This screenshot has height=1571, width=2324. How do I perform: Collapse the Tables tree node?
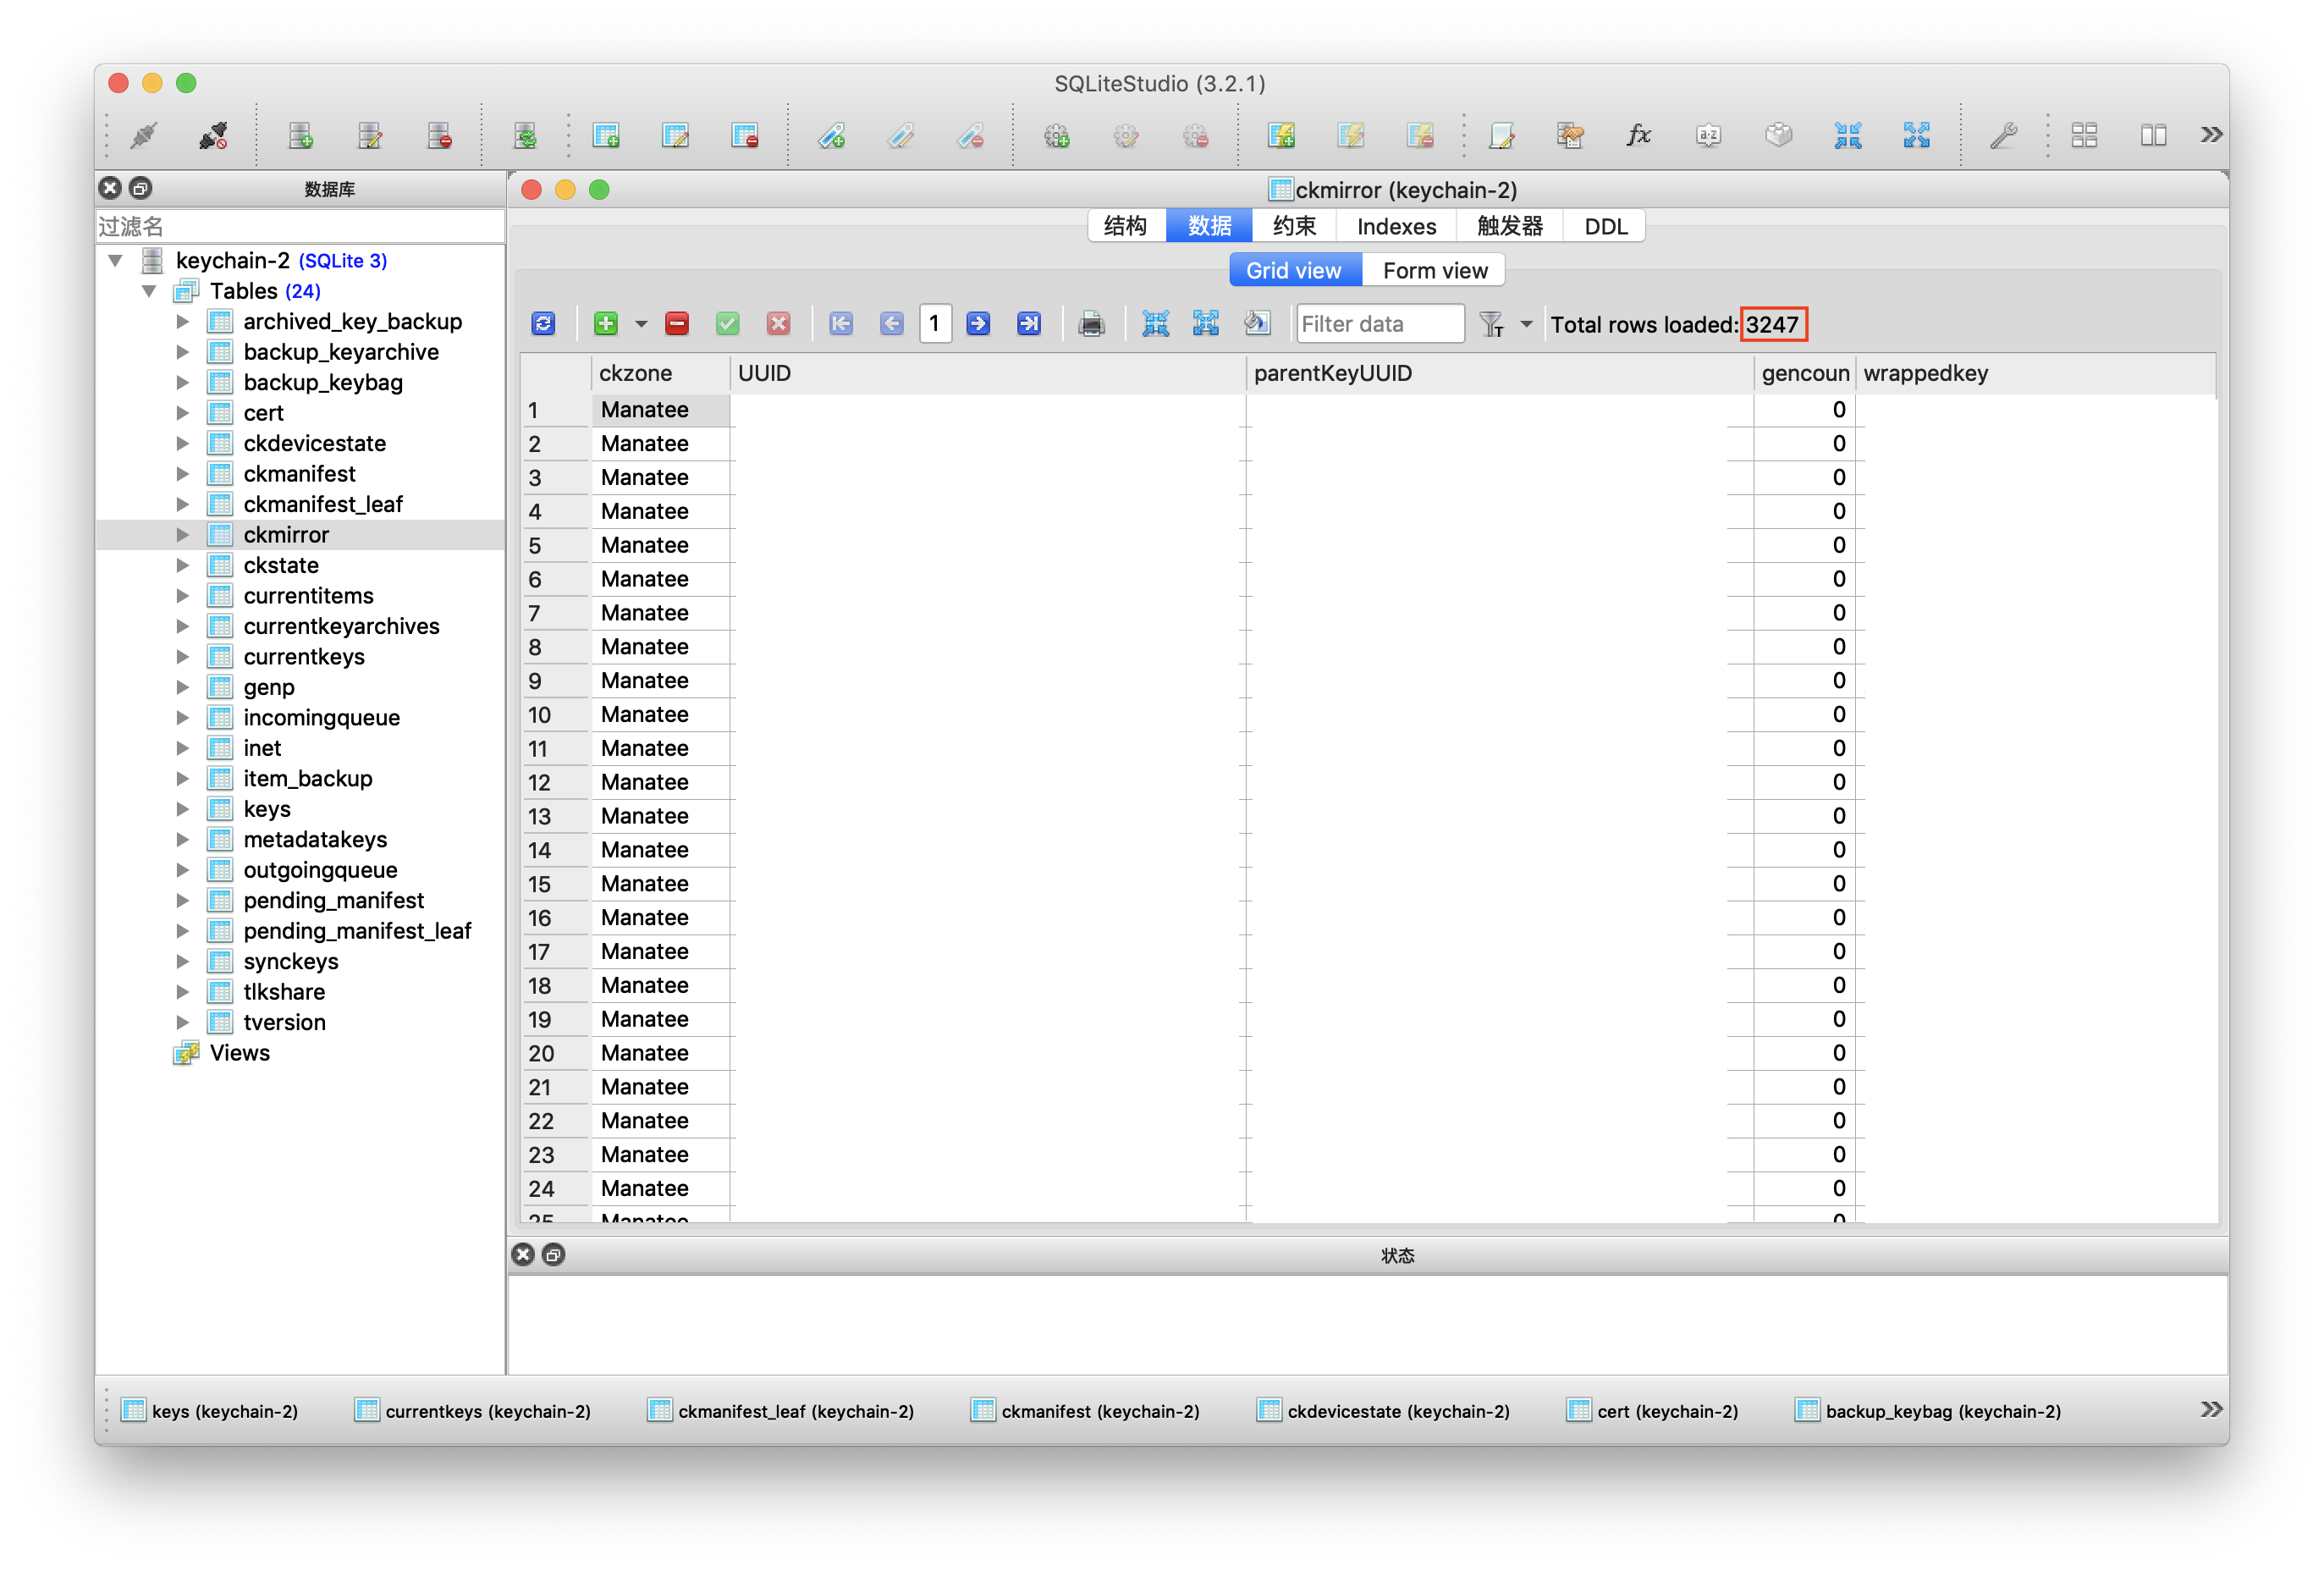pos(149,291)
